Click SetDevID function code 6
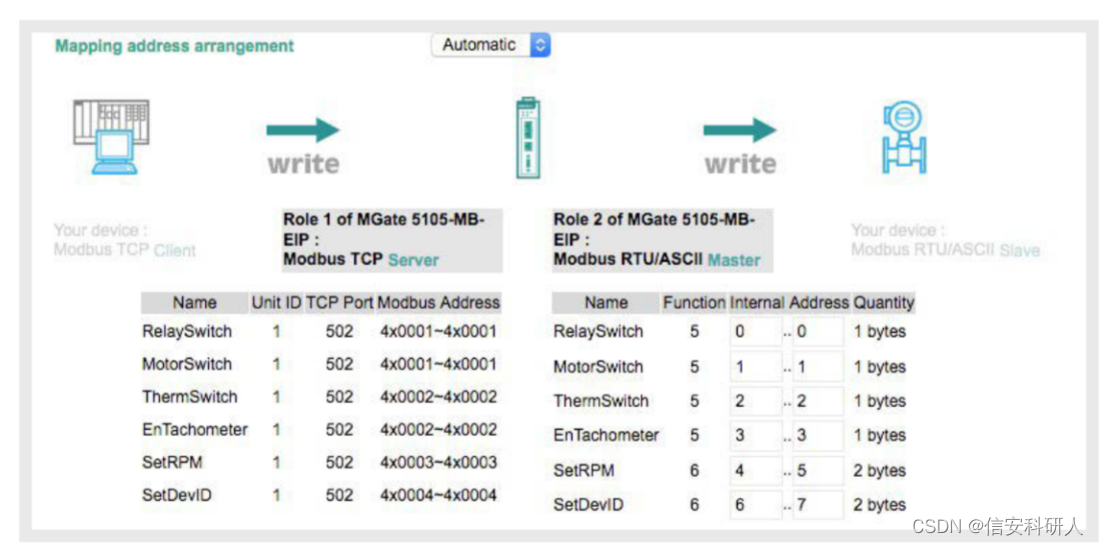This screenshot has width=1099, height=546. click(695, 505)
